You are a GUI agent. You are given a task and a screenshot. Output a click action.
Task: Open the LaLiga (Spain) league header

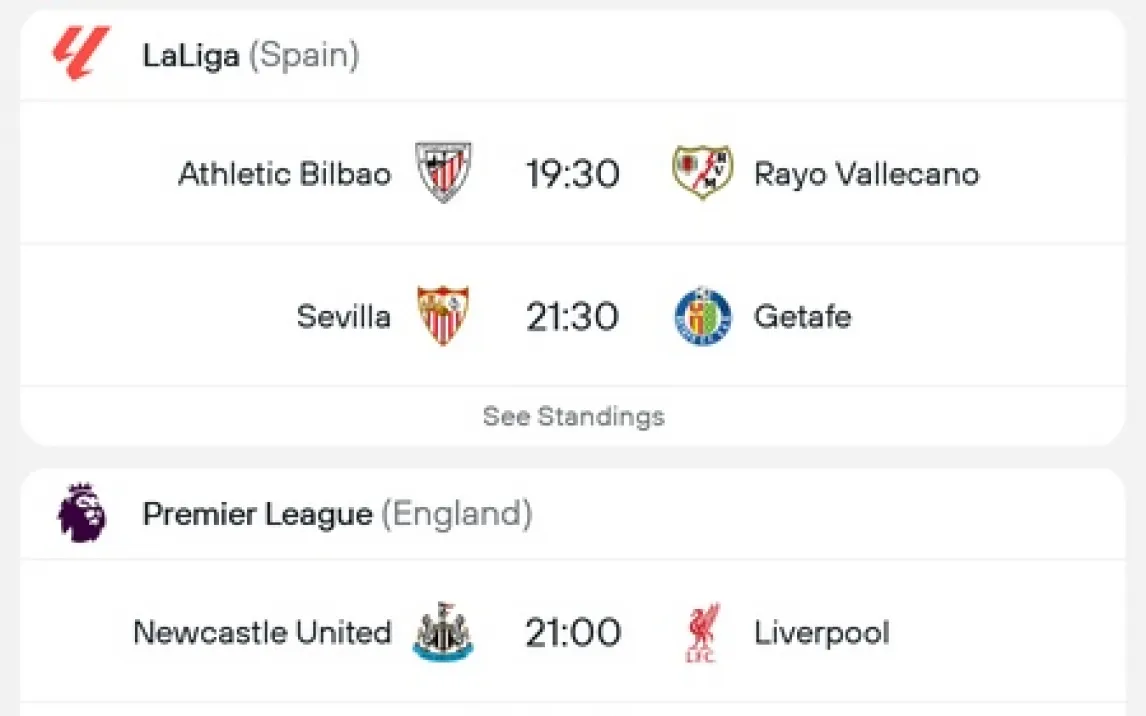click(x=250, y=55)
